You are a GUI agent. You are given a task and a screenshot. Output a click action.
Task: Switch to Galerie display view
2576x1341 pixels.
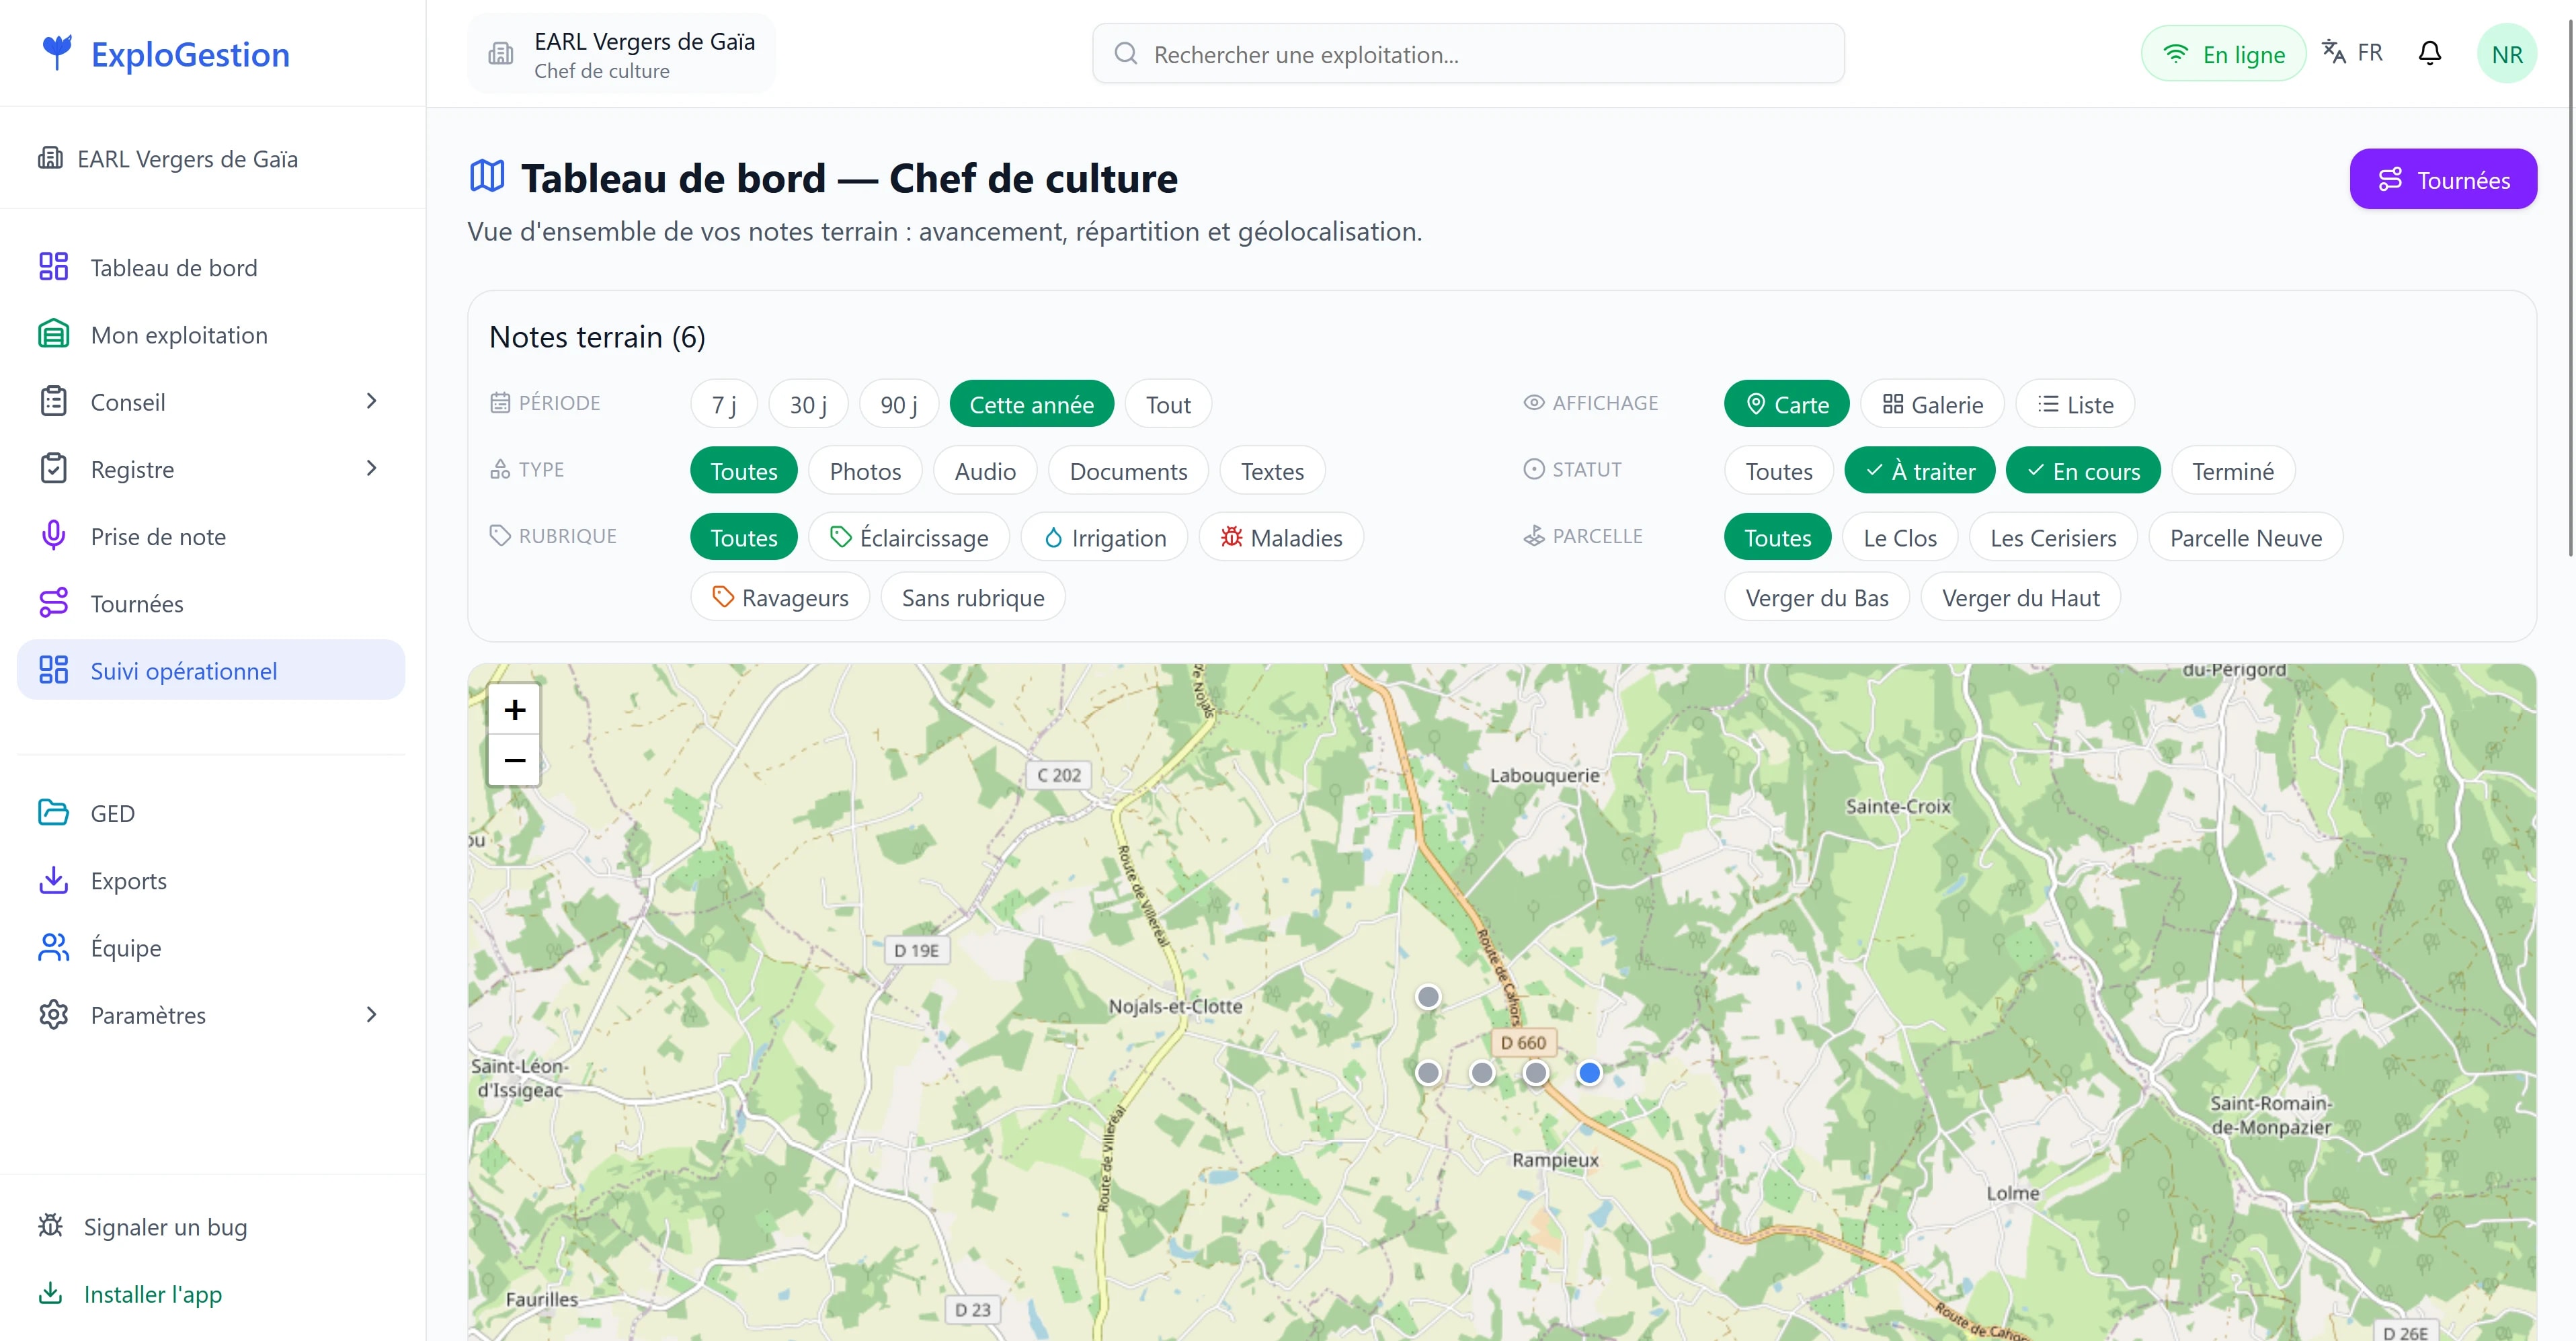point(1932,404)
